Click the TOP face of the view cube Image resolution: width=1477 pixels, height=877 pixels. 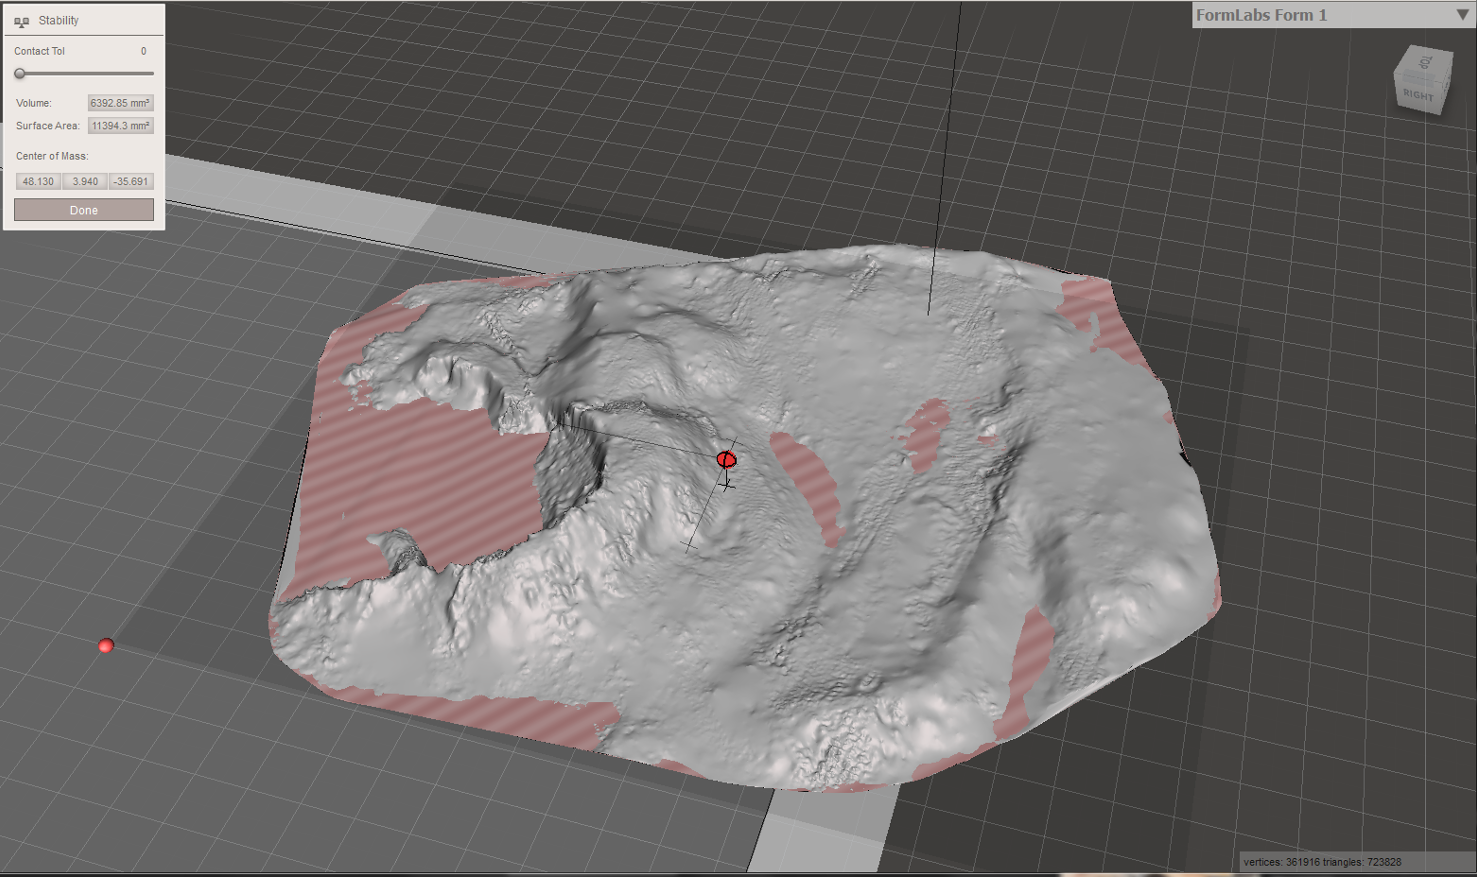[1426, 62]
